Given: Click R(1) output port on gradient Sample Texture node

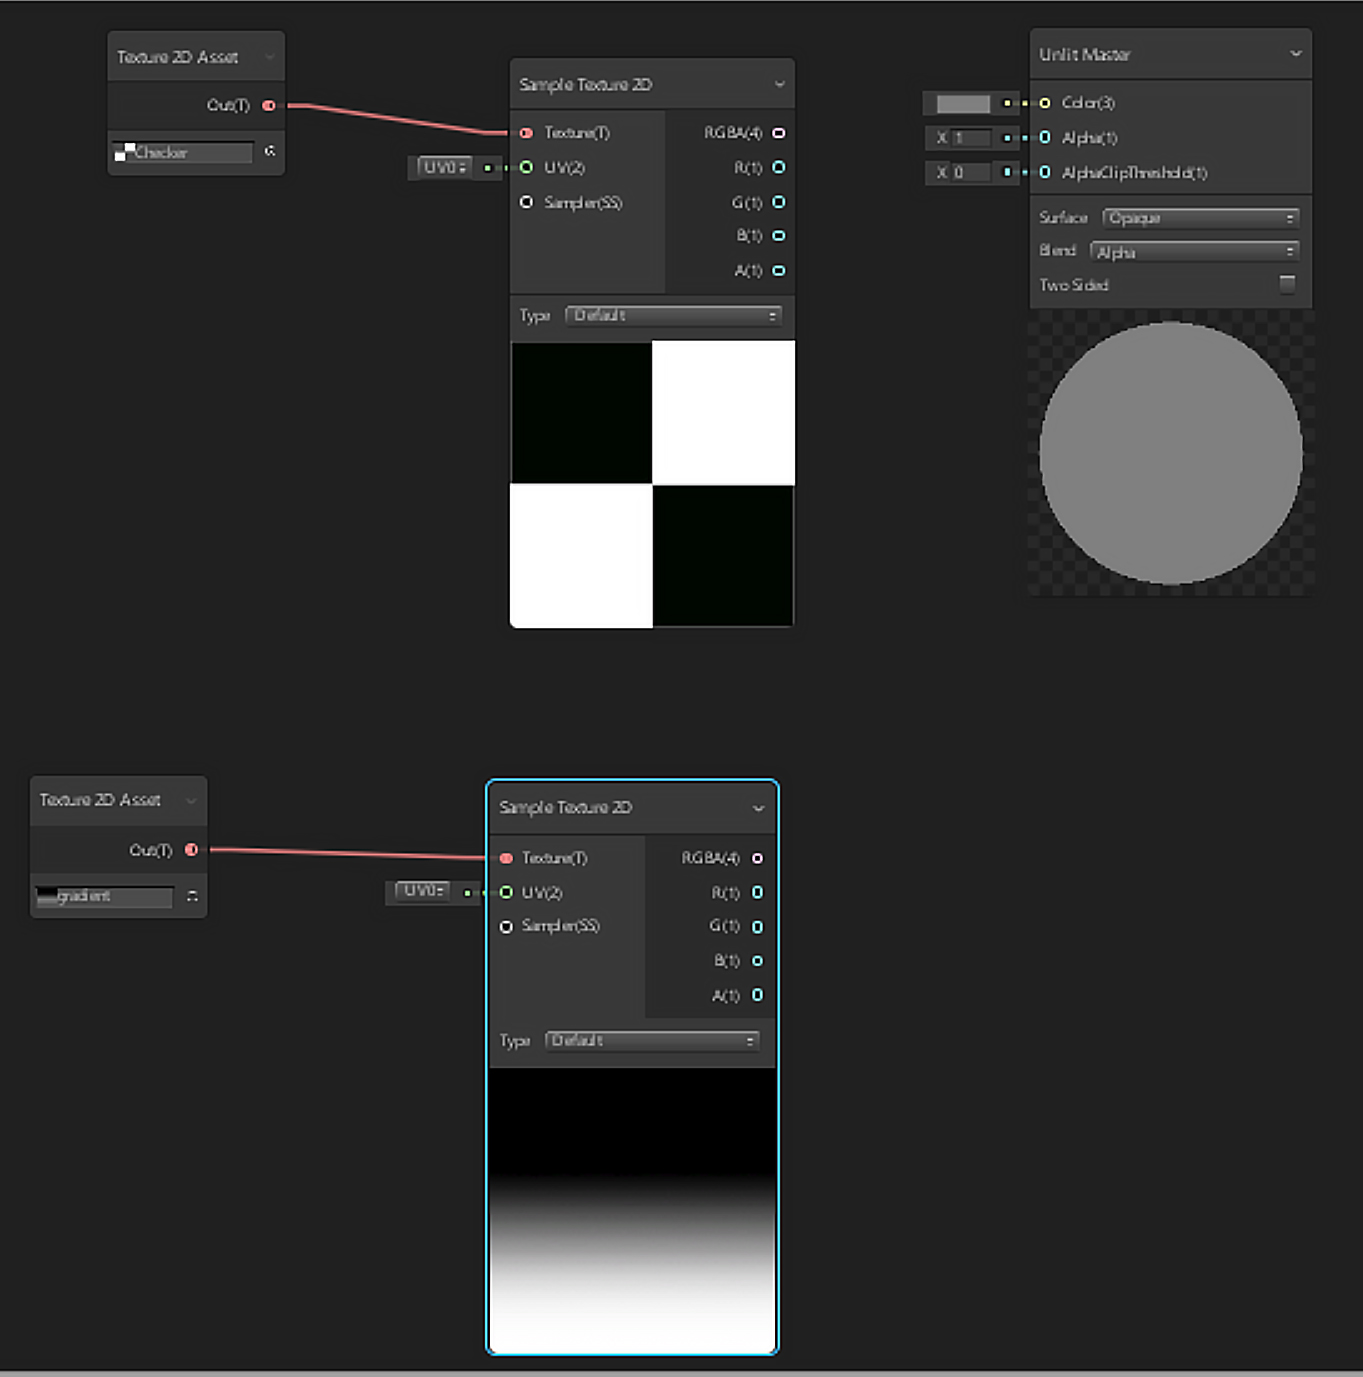Looking at the screenshot, I should pyautogui.click(x=757, y=892).
